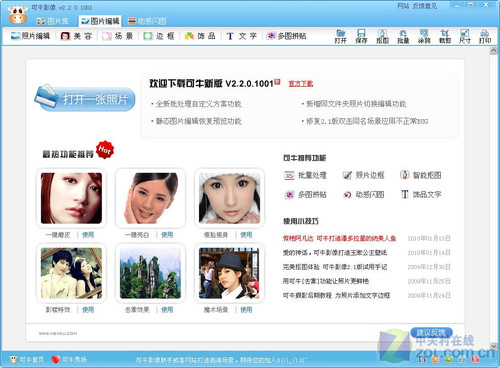Screen dimensions: 500x368
Task: Open the 美容 beauty menu
Action: pos(76,36)
